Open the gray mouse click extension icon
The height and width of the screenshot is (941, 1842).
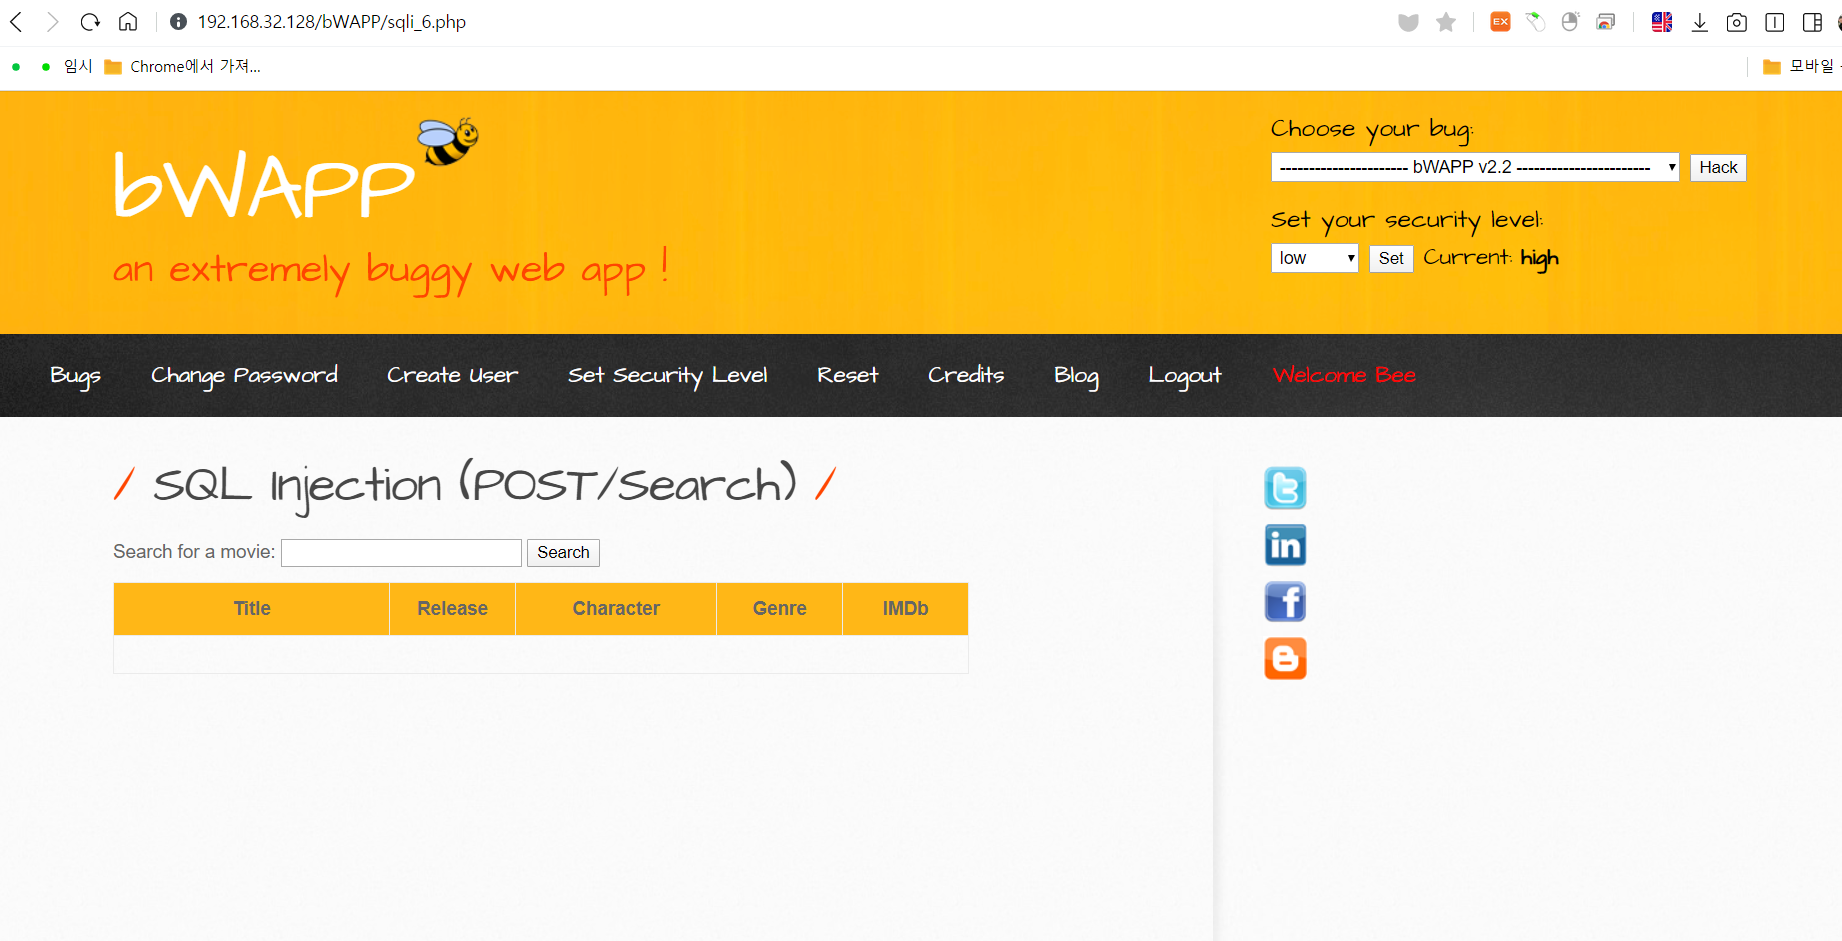tap(1570, 22)
